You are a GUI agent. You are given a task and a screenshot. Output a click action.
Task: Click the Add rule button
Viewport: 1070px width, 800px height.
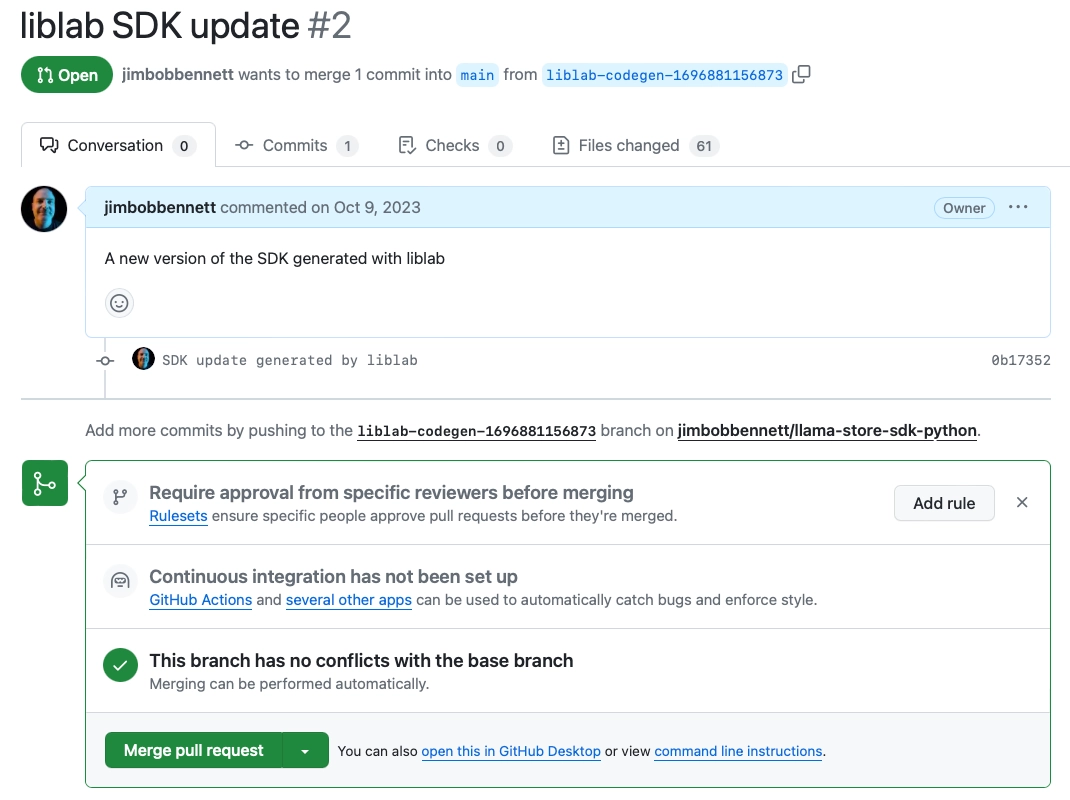pos(943,503)
